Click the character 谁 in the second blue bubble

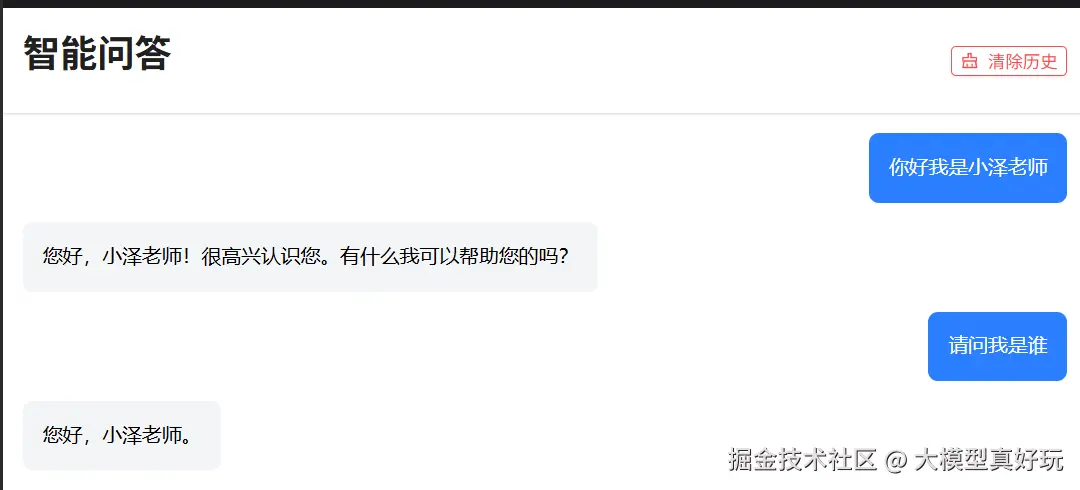(1038, 346)
